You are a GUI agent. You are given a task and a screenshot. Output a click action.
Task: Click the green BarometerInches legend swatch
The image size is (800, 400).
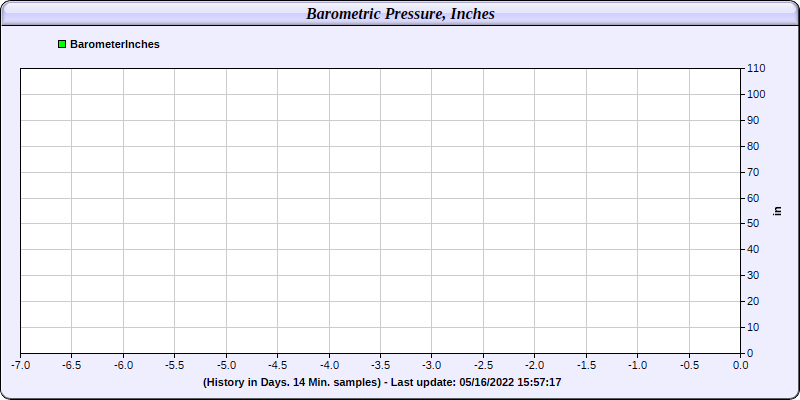(x=62, y=44)
